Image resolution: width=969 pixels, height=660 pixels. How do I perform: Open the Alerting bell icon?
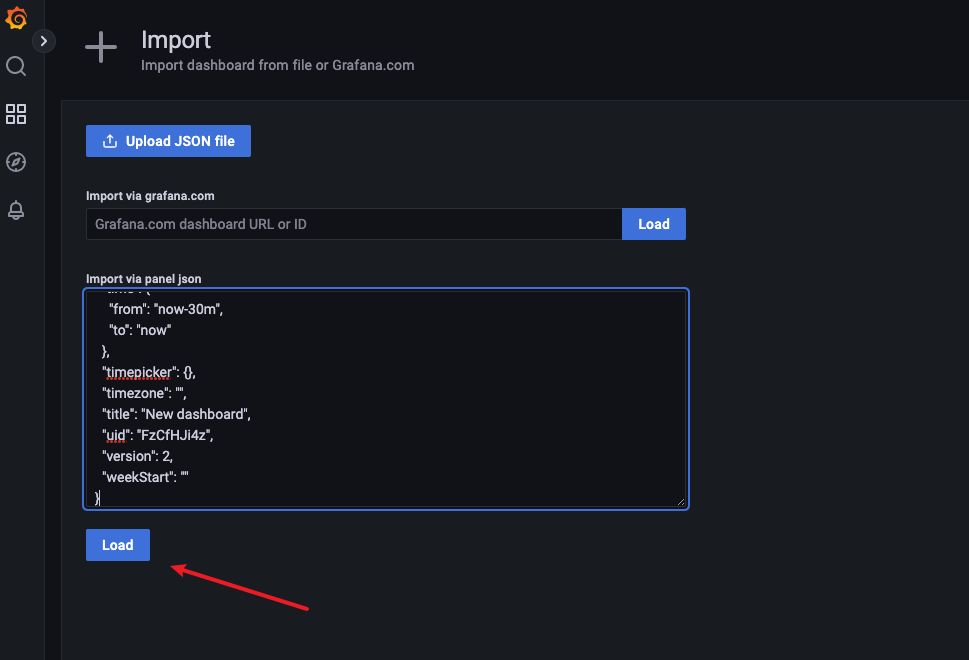pyautogui.click(x=16, y=210)
